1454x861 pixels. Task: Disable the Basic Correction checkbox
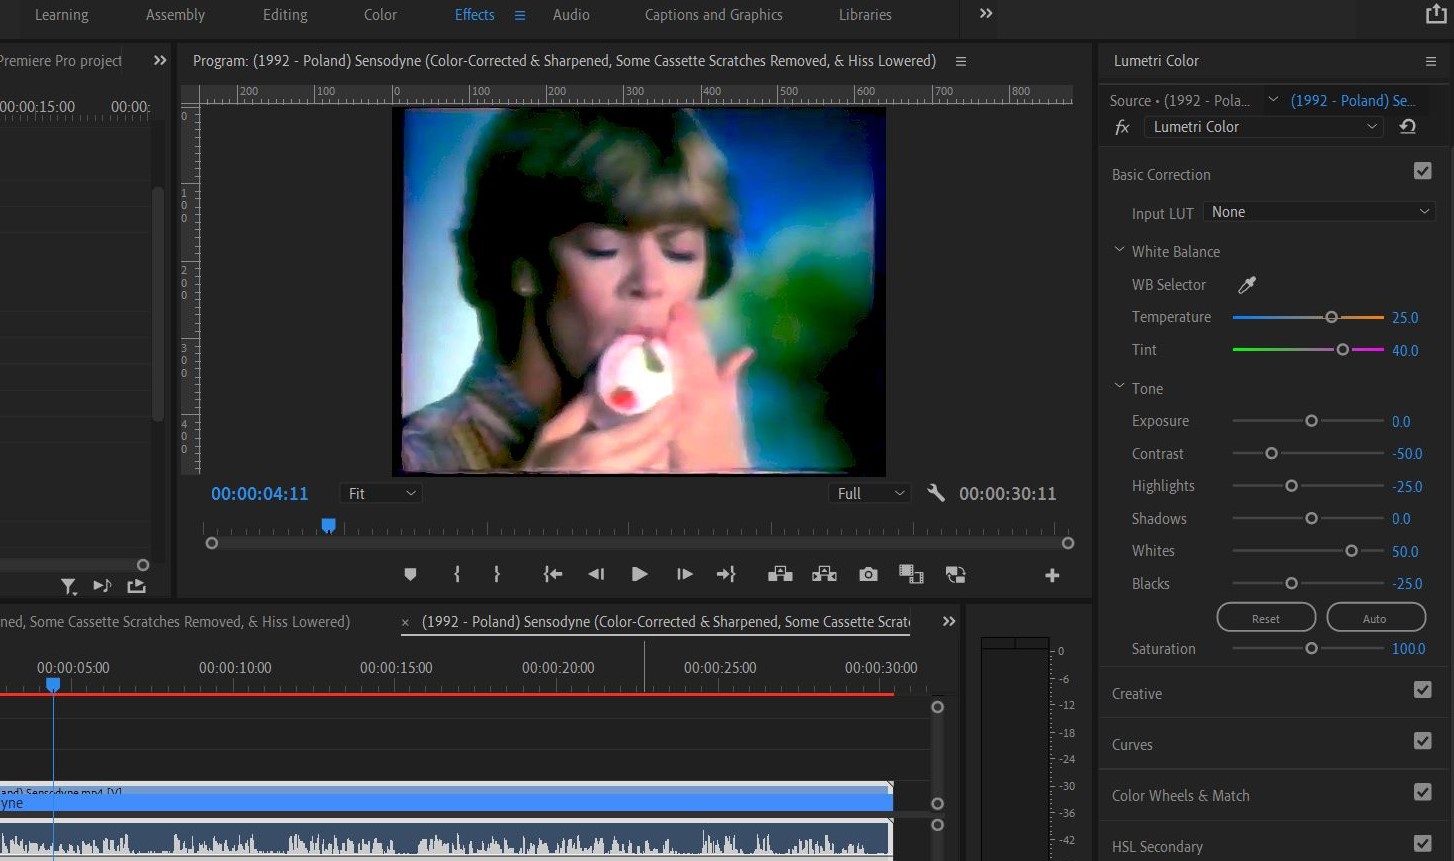pyautogui.click(x=1423, y=172)
